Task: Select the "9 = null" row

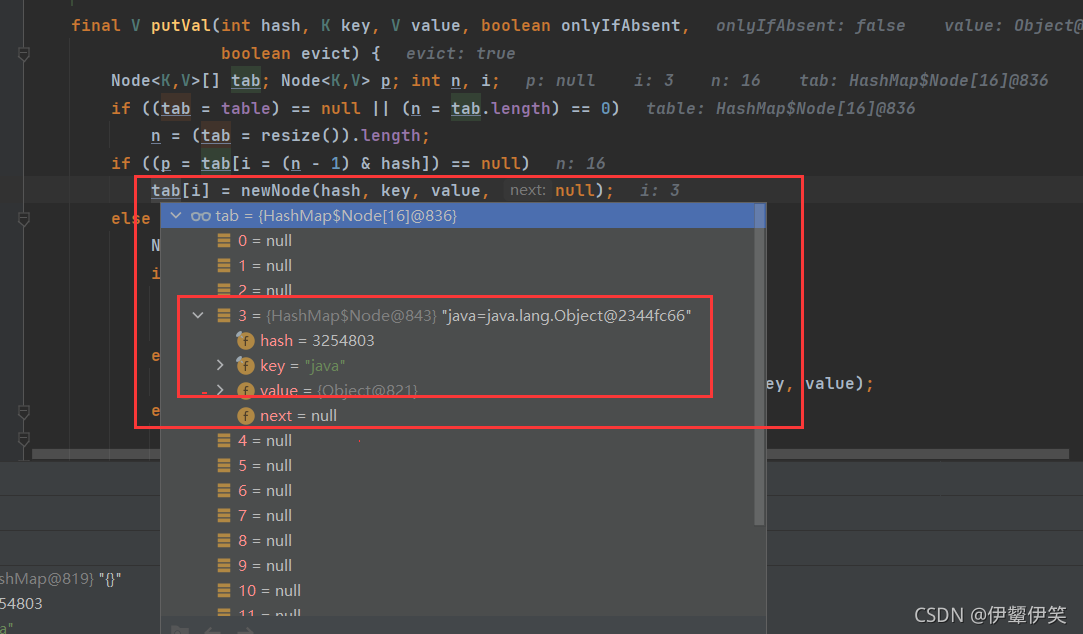Action: (x=458, y=566)
